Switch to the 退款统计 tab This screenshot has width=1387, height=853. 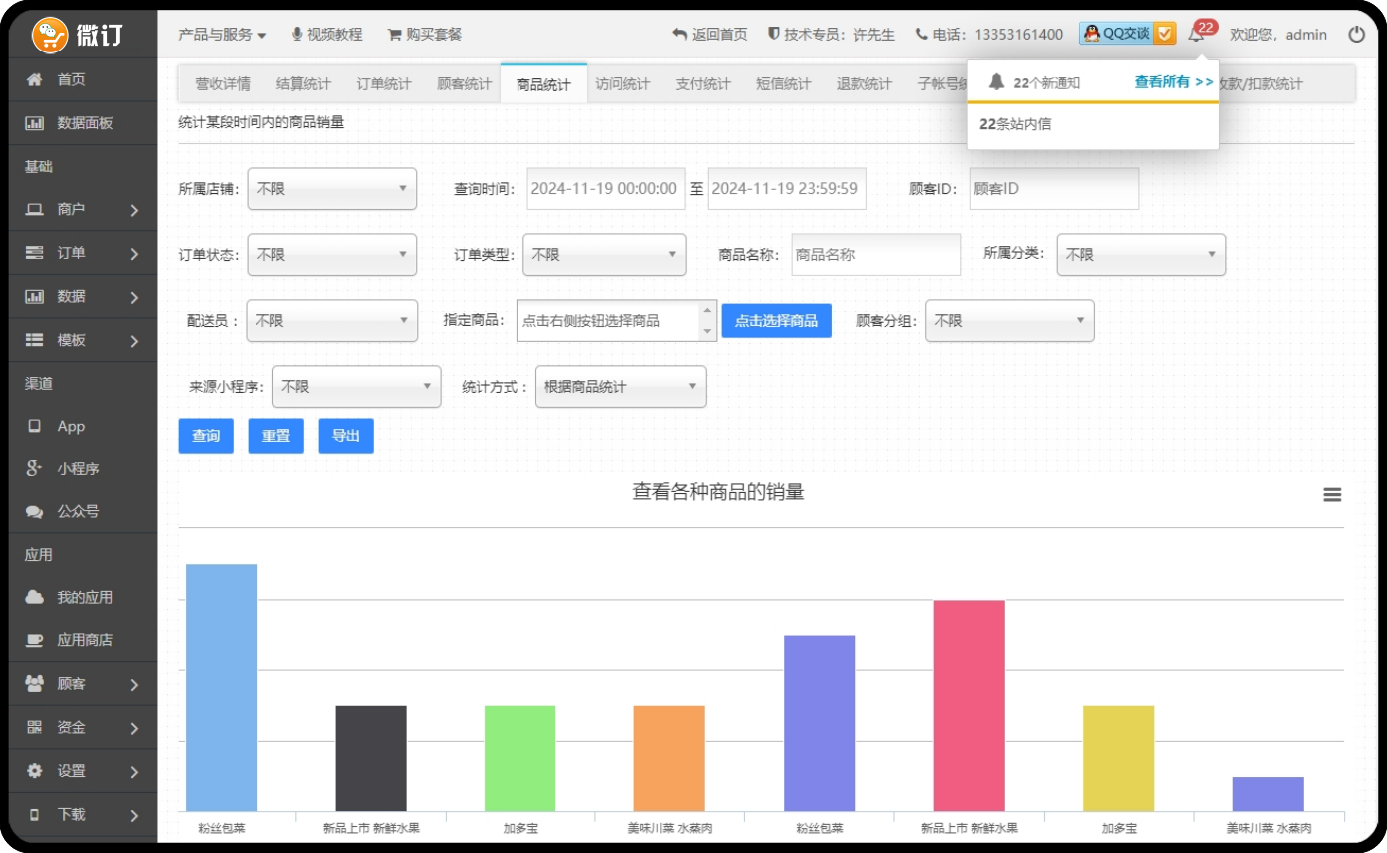[x=864, y=84]
